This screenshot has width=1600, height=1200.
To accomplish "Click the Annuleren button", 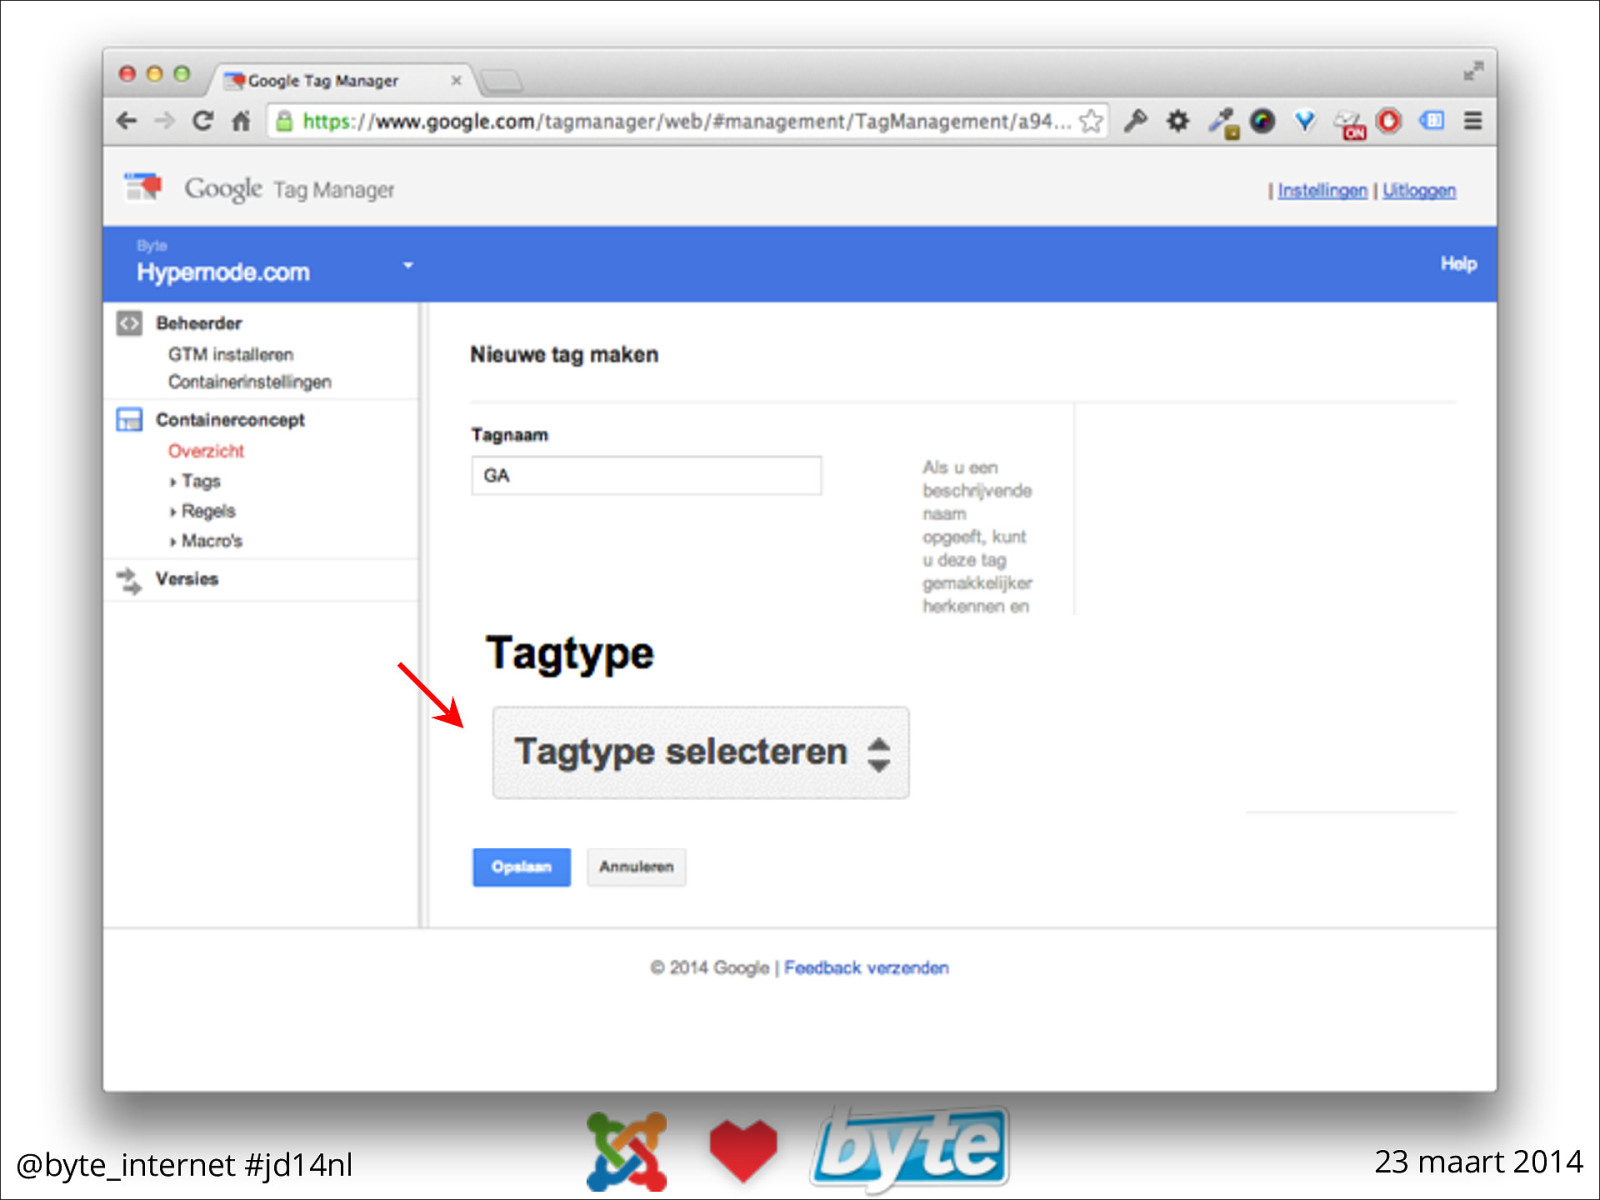I will click(636, 867).
